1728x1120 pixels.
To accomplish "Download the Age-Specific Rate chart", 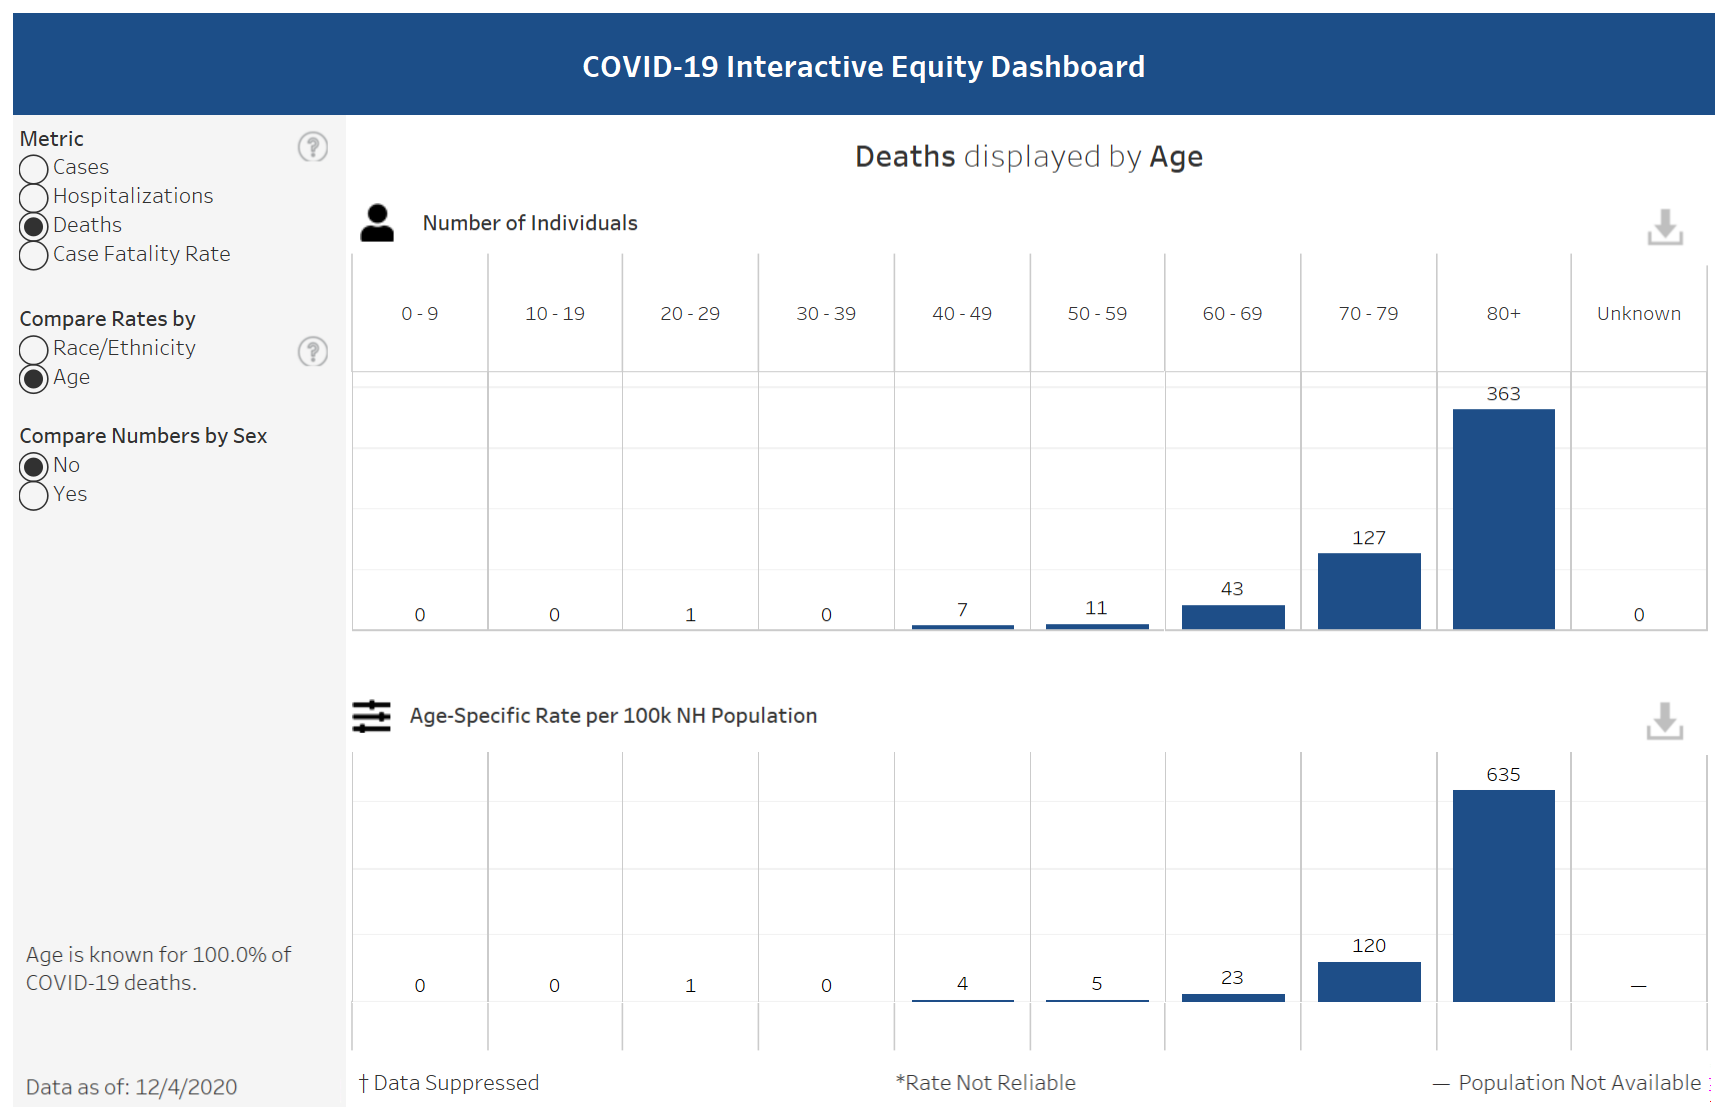I will click(x=1664, y=721).
